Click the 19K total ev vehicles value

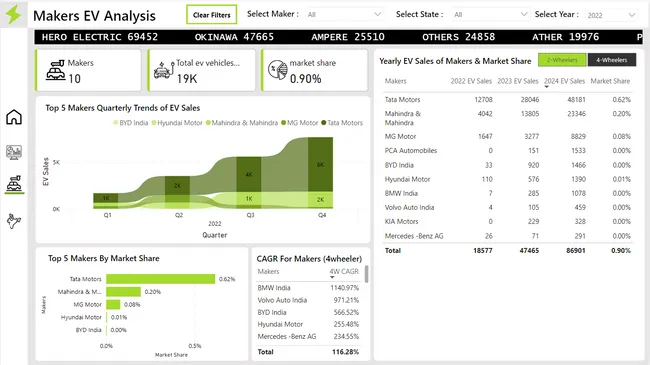click(x=187, y=78)
